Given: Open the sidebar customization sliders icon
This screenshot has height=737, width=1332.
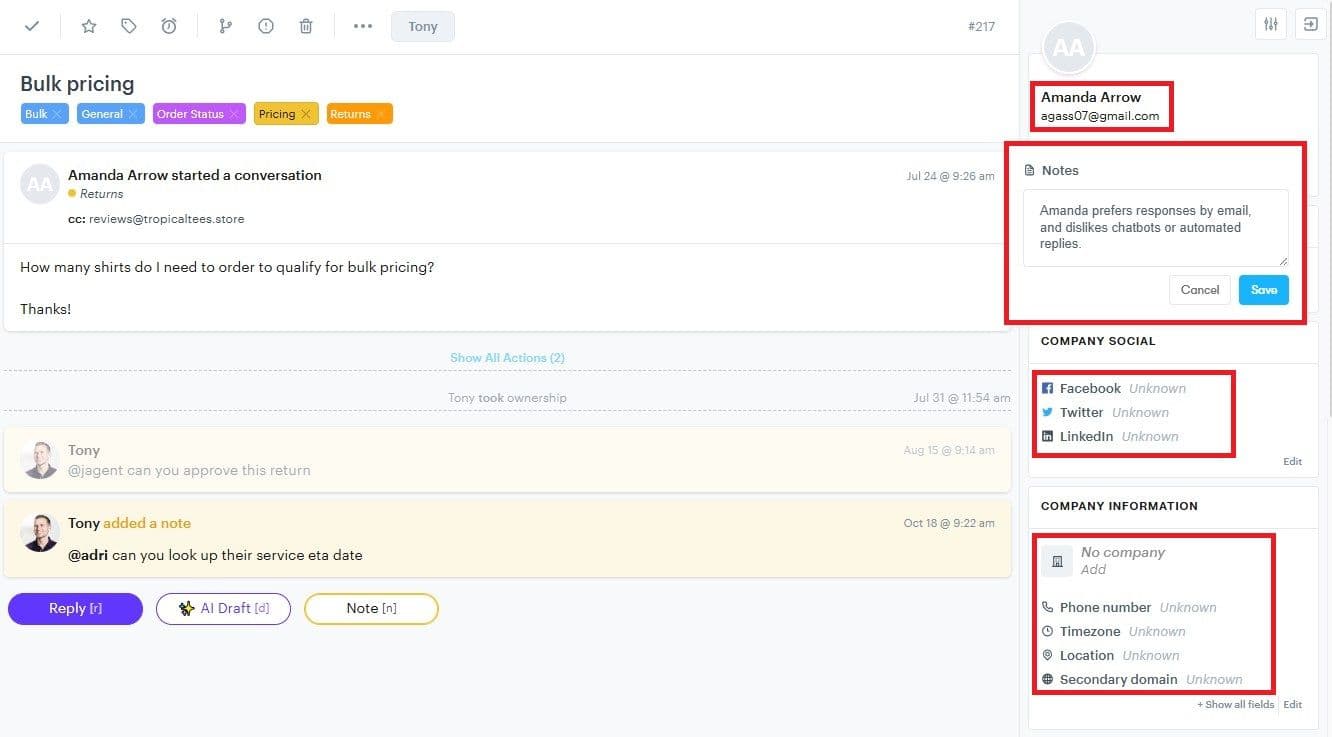Looking at the screenshot, I should click(x=1270, y=23).
